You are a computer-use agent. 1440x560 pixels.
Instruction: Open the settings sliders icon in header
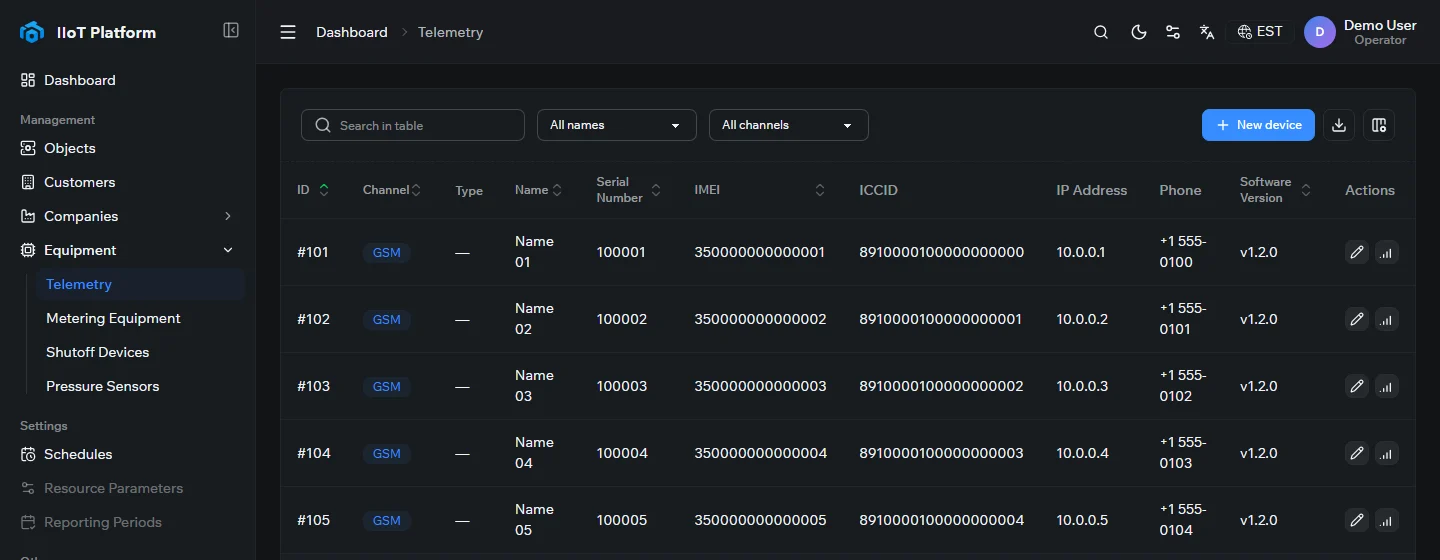1173,32
